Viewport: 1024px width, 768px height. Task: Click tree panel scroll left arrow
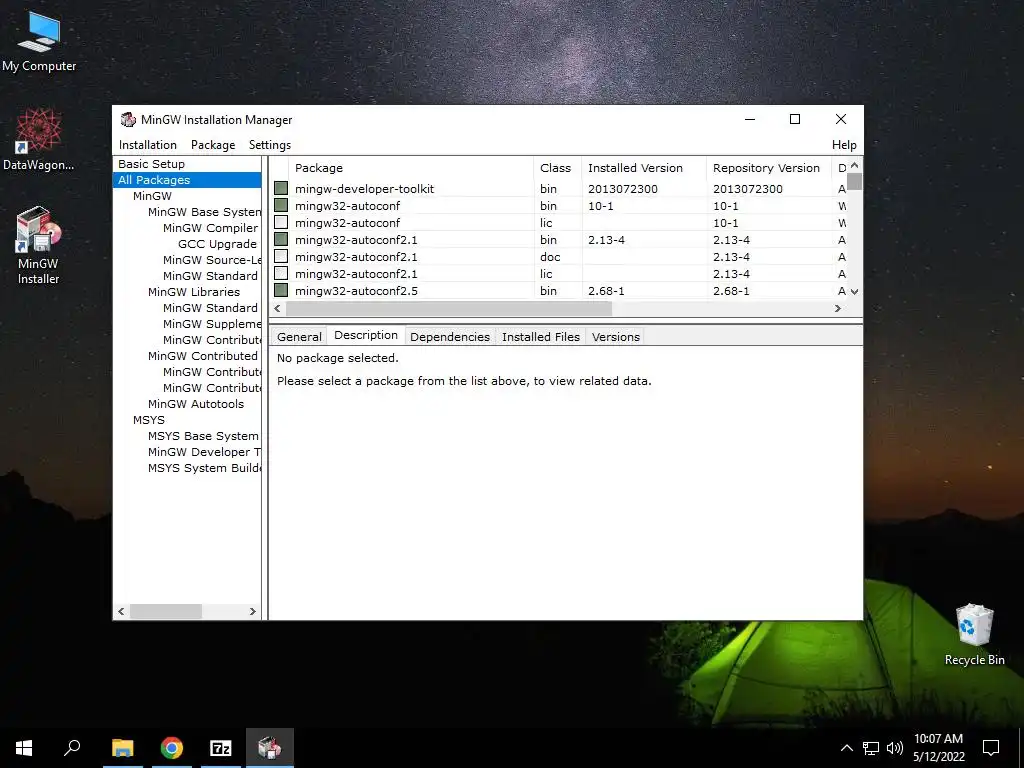click(x=121, y=611)
